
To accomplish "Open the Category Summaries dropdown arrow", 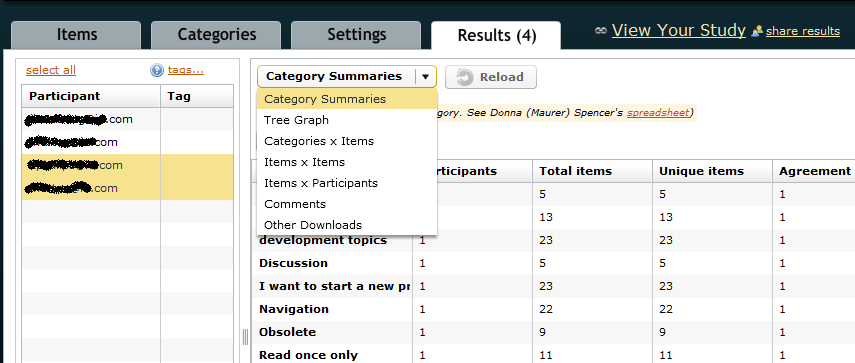I will point(425,77).
